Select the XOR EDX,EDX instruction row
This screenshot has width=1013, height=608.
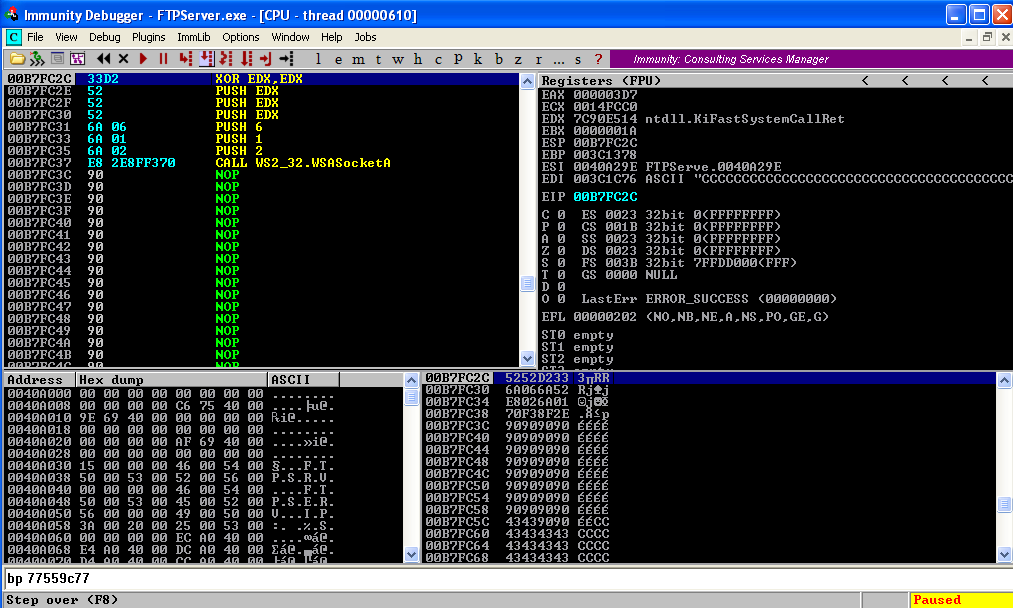pyautogui.click(x=262, y=79)
